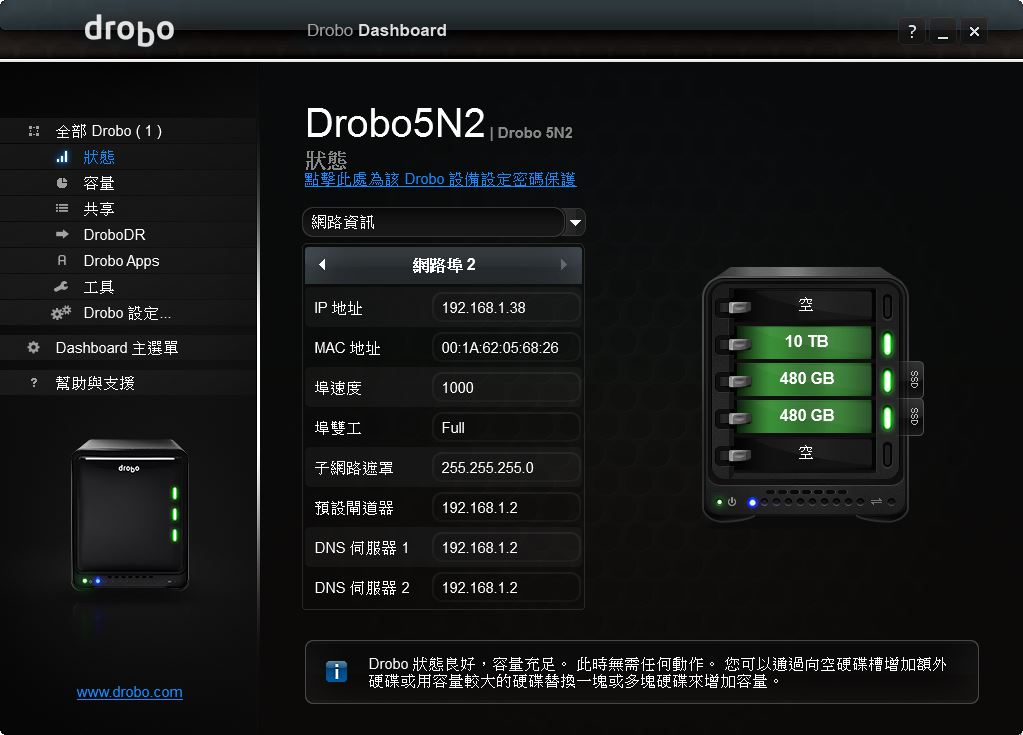Click the Drobo Apps icon
This screenshot has height=735, width=1023.
pos(62,261)
